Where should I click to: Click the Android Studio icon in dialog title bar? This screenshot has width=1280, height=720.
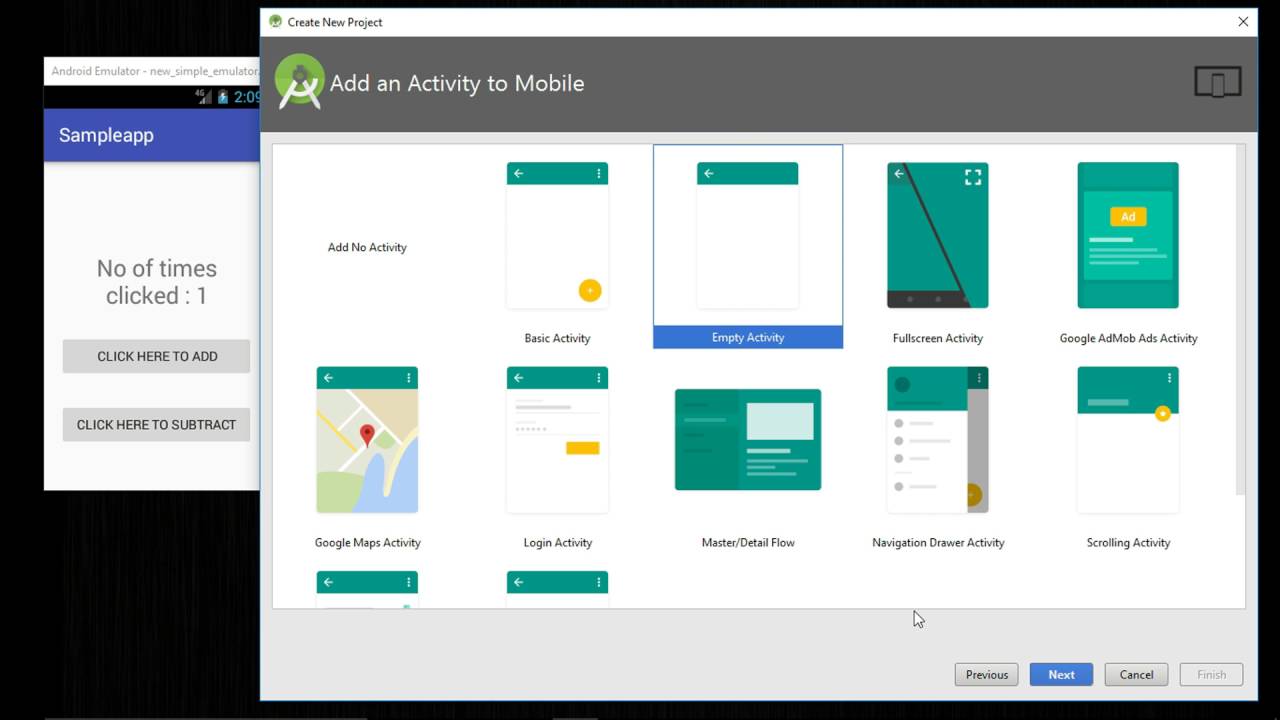(x=275, y=21)
